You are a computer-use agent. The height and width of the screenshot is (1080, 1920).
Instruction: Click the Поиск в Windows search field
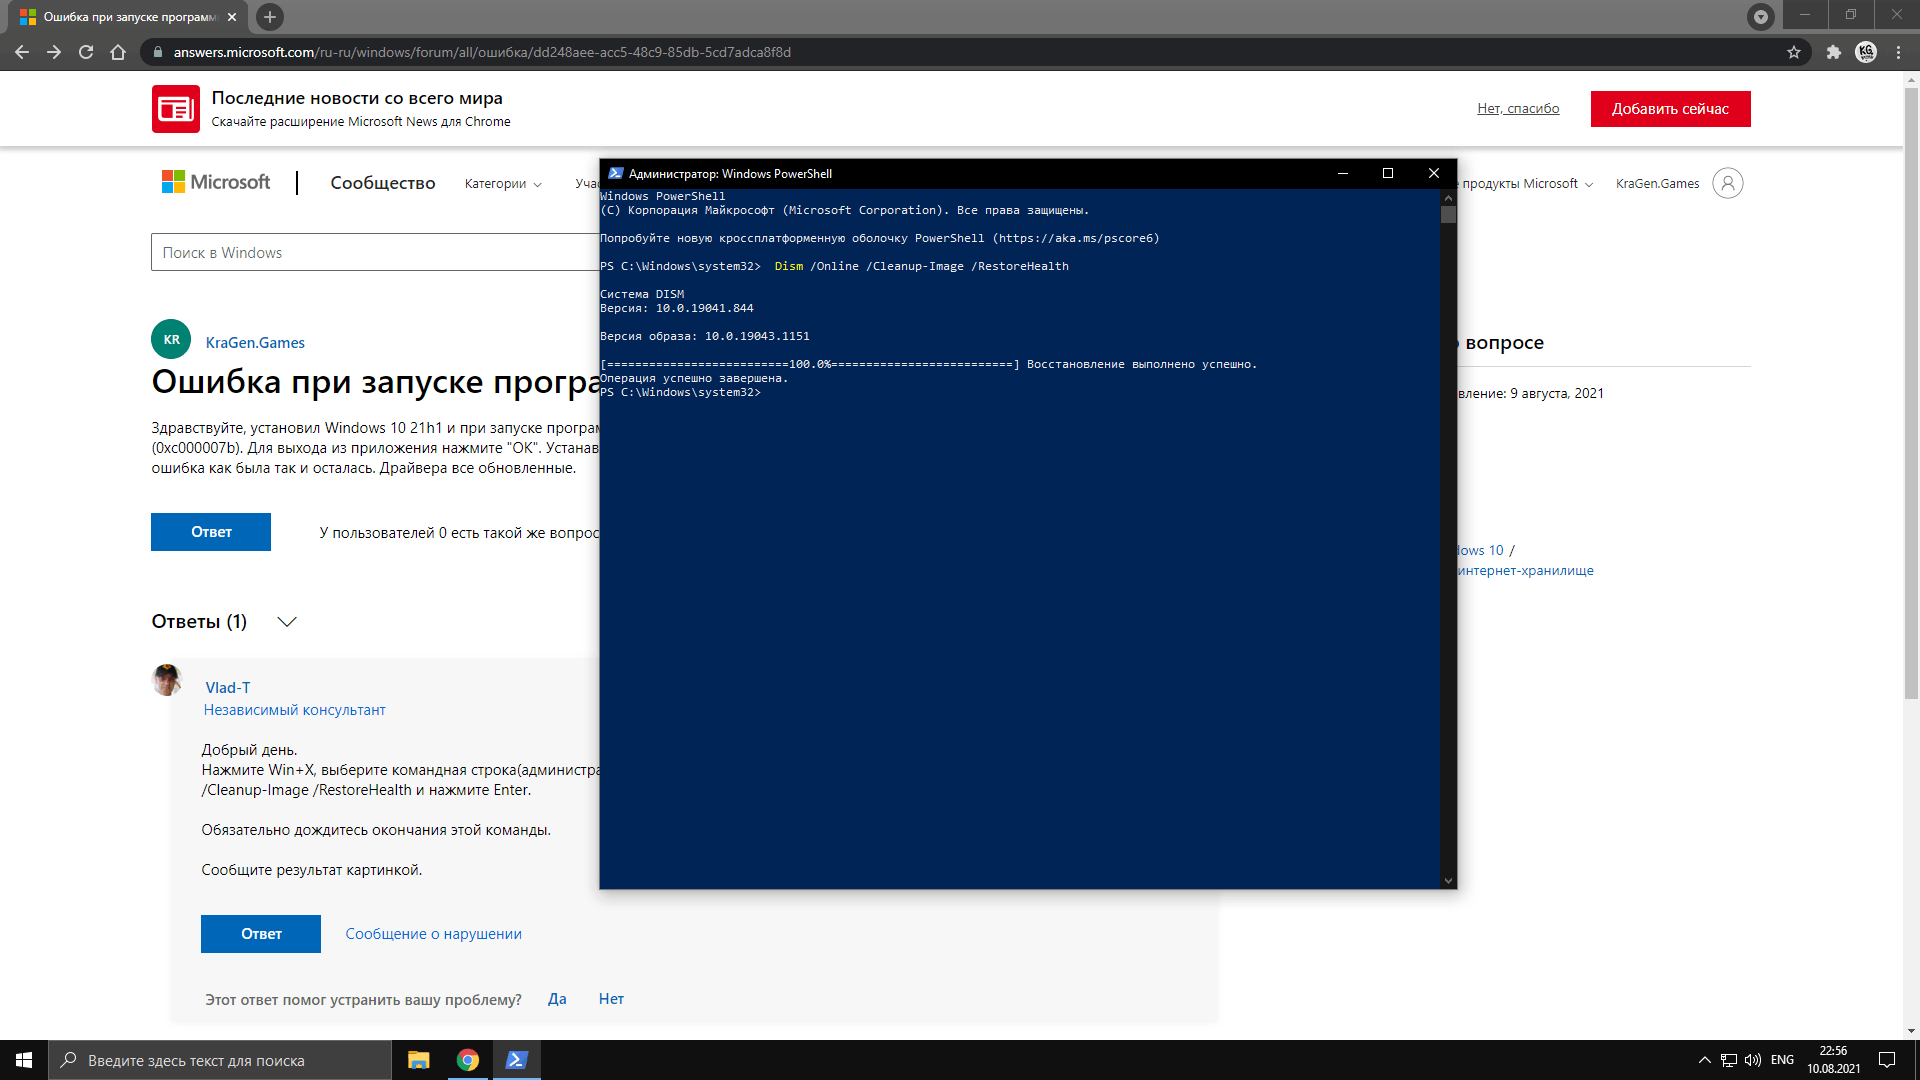click(375, 252)
